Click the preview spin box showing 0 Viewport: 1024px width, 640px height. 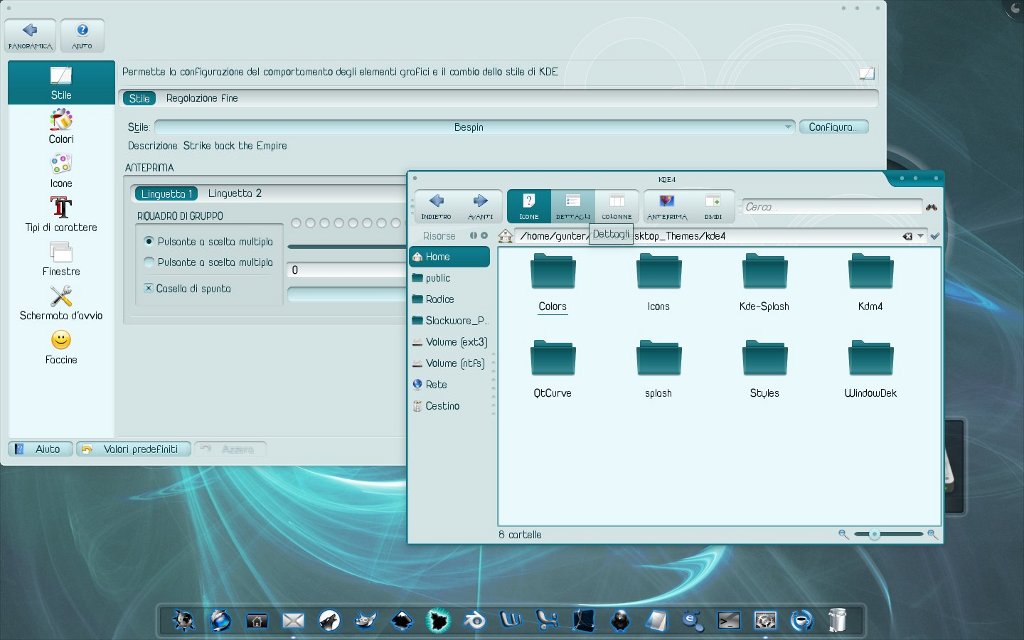point(347,270)
